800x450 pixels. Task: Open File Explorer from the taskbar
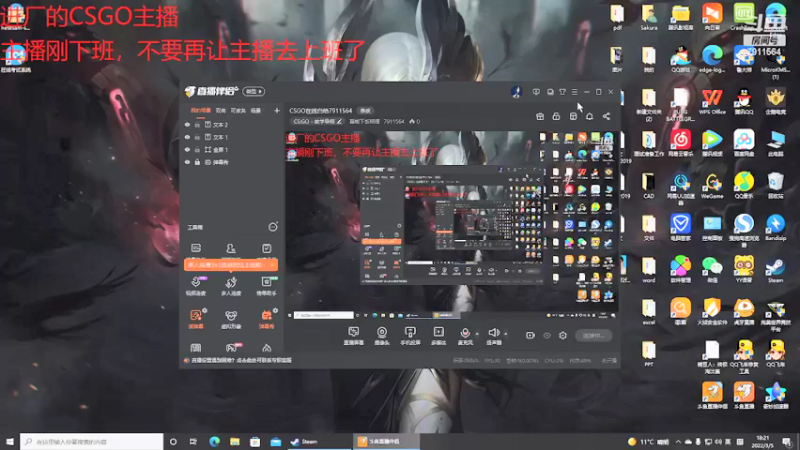point(235,441)
